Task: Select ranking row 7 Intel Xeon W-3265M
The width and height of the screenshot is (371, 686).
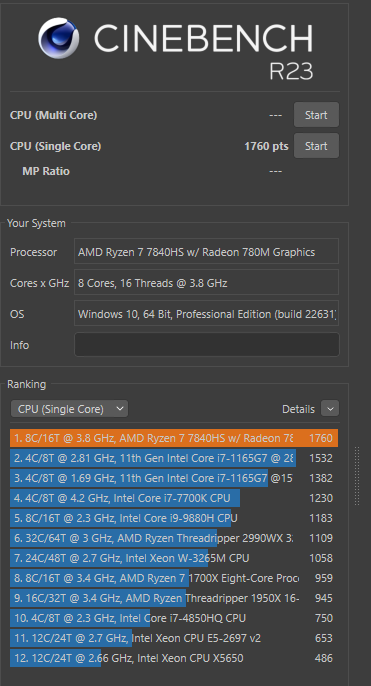Action: point(174,558)
